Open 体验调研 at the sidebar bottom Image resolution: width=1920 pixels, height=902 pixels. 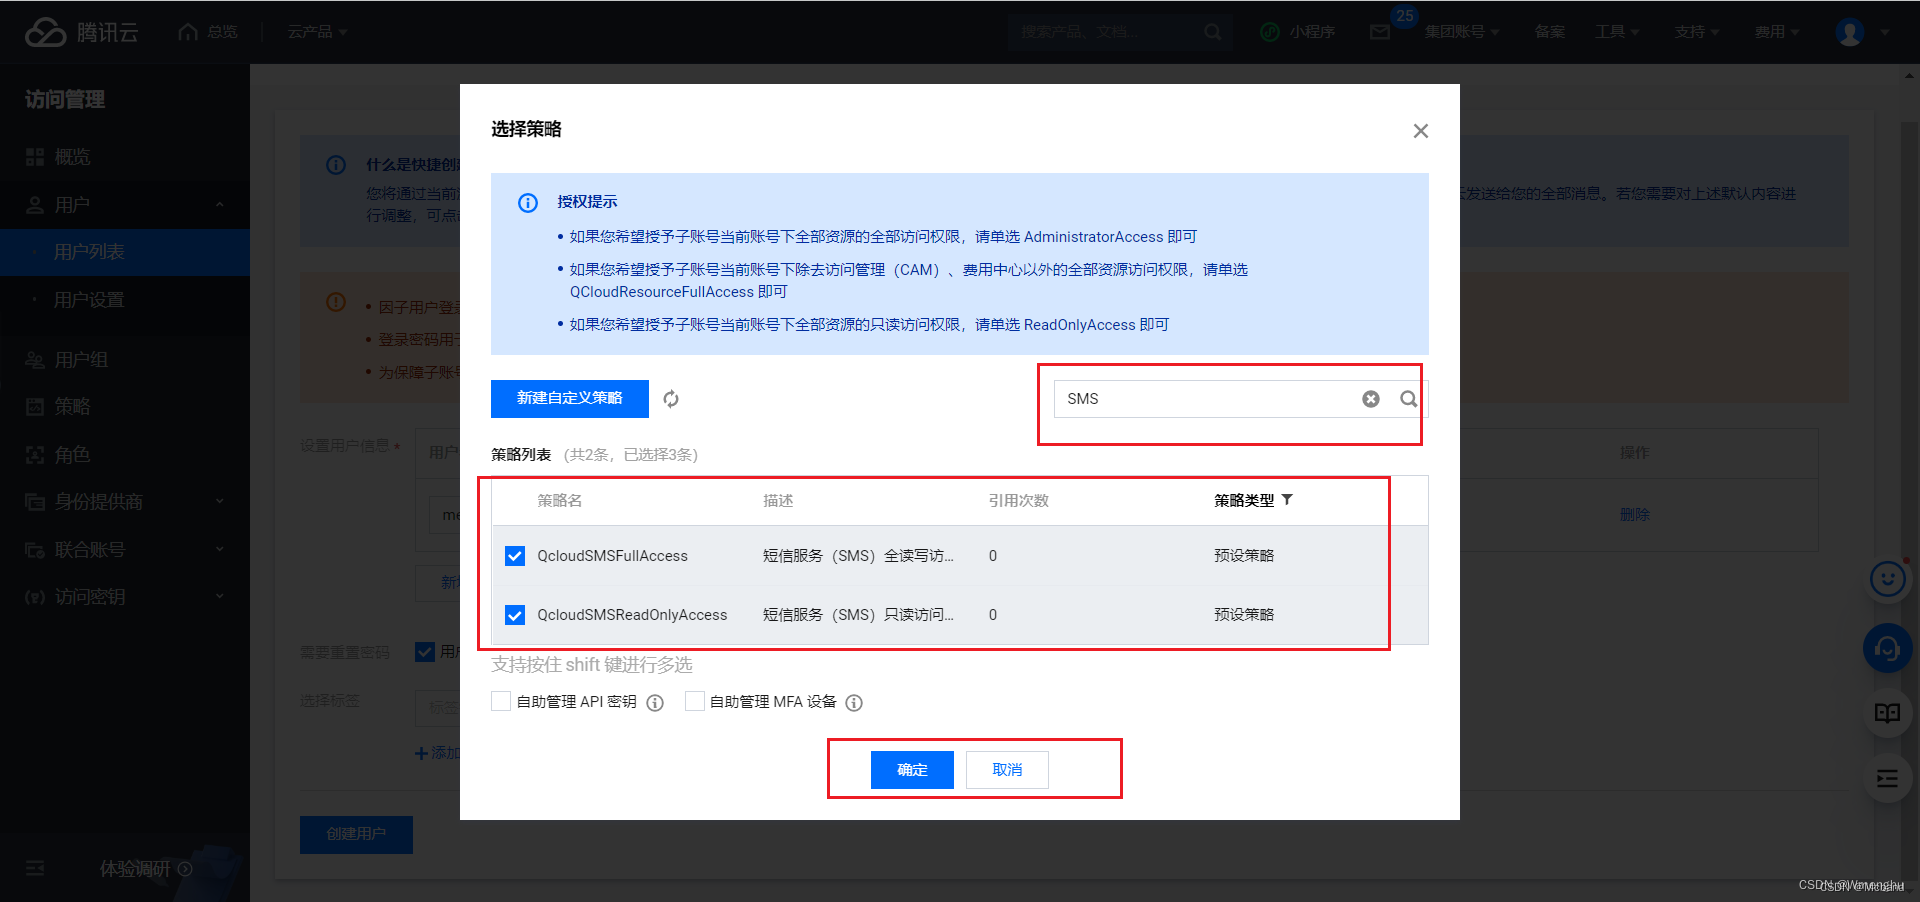coord(145,869)
